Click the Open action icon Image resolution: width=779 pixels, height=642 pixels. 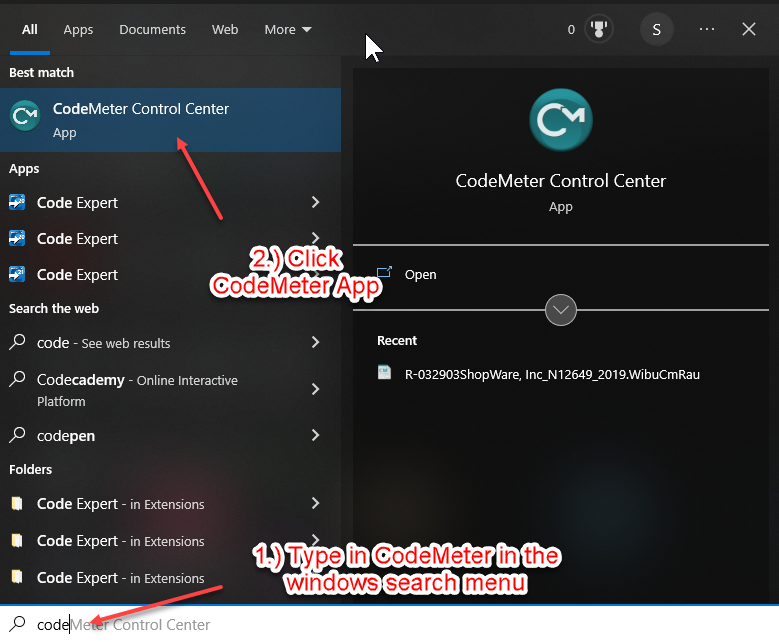click(384, 273)
